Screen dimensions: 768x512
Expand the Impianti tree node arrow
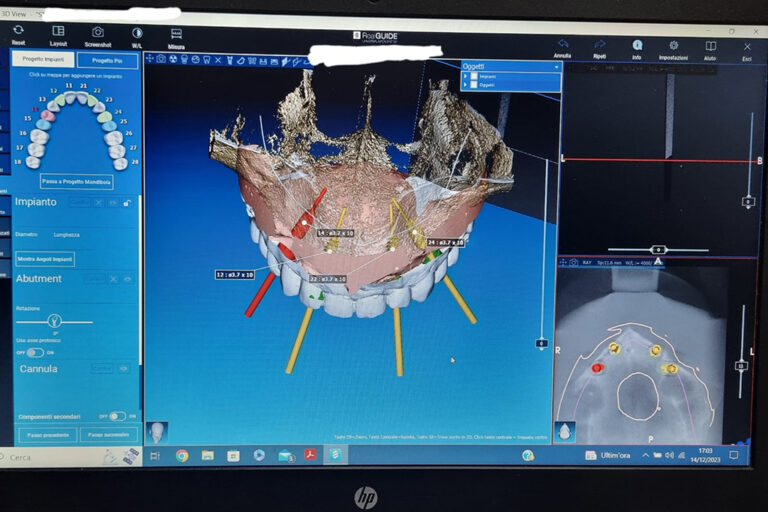point(465,76)
